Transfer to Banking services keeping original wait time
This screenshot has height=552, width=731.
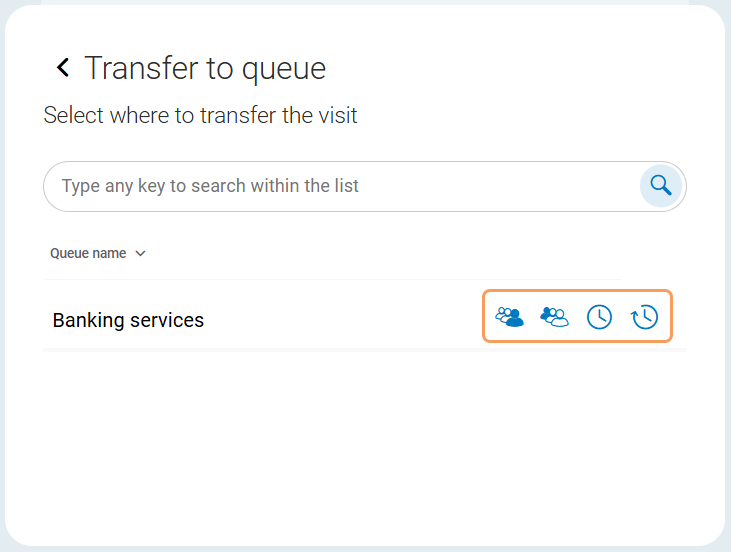[x=644, y=317]
